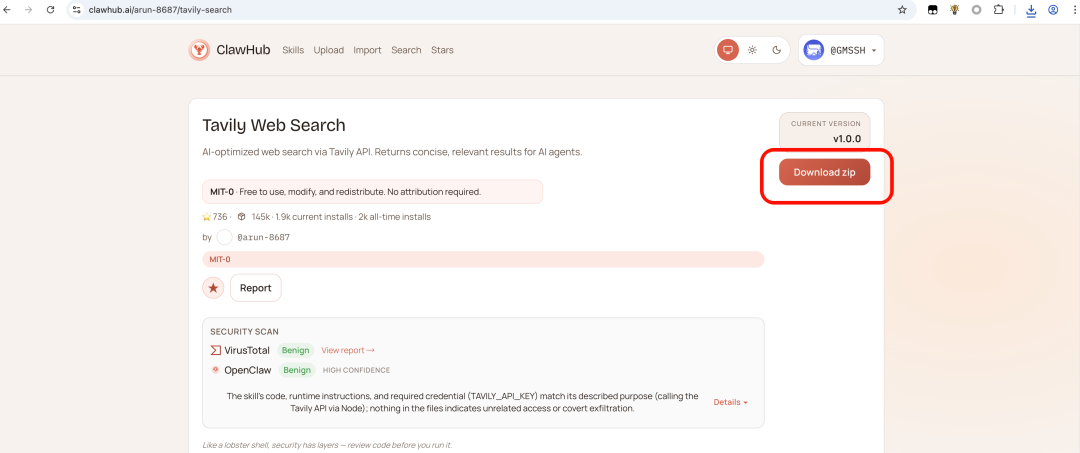This screenshot has width=1080, height=453.
Task: Click the ClawHub lobster logo
Action: pos(199,50)
